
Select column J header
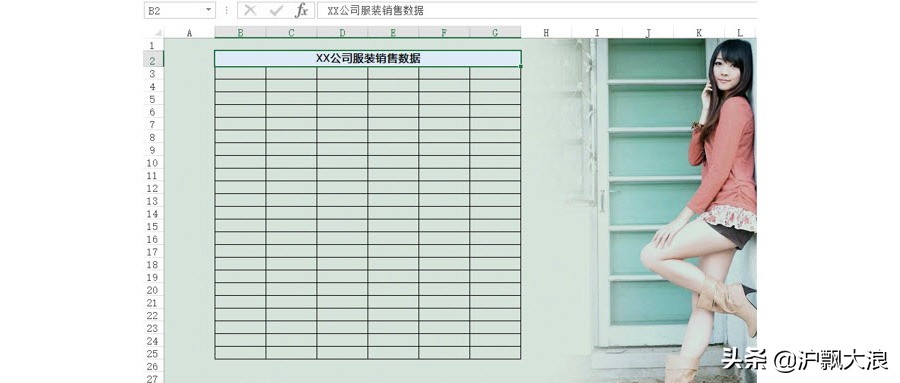648,33
